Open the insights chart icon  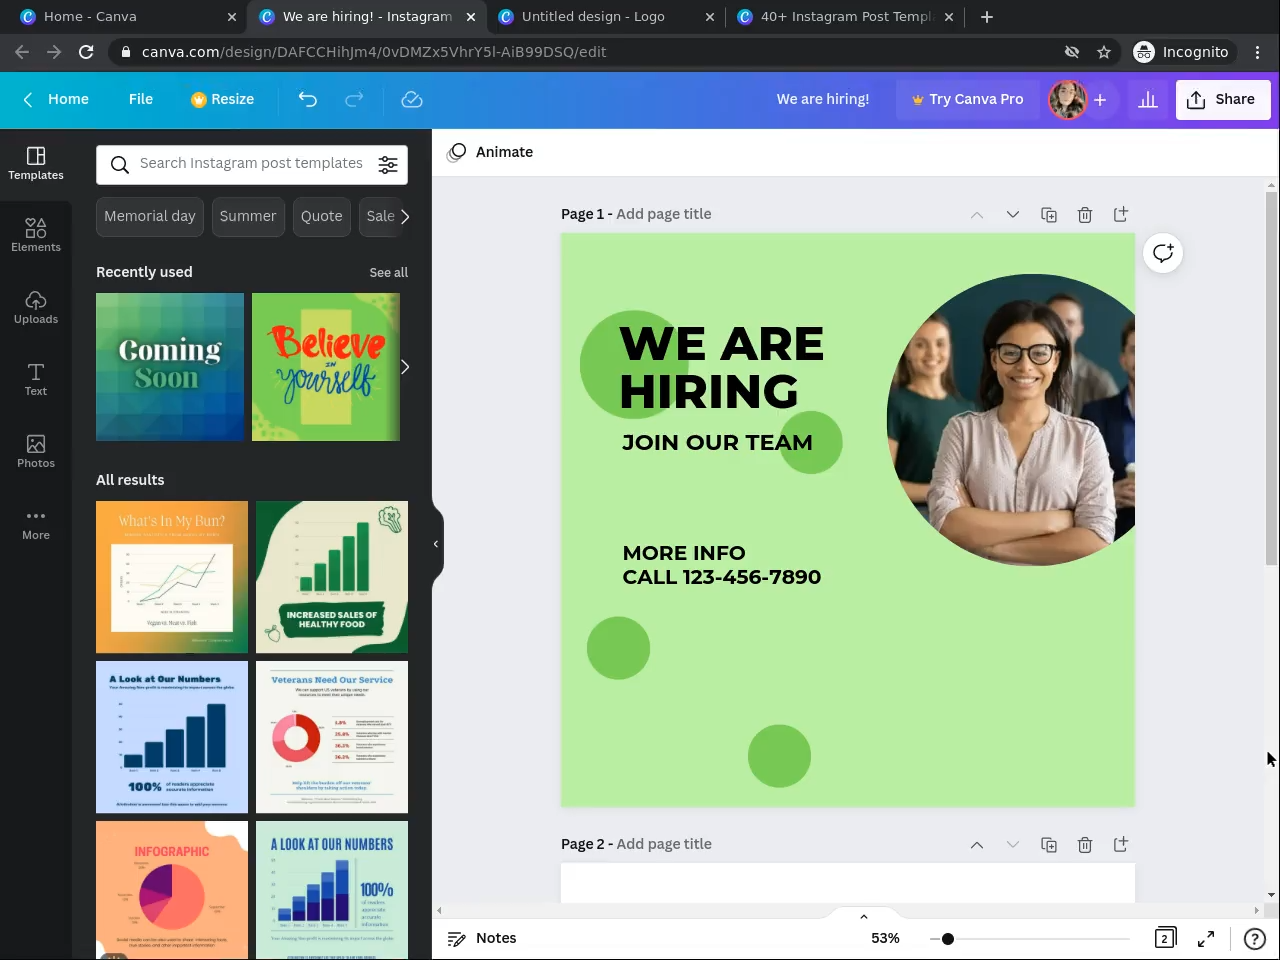[1148, 99]
